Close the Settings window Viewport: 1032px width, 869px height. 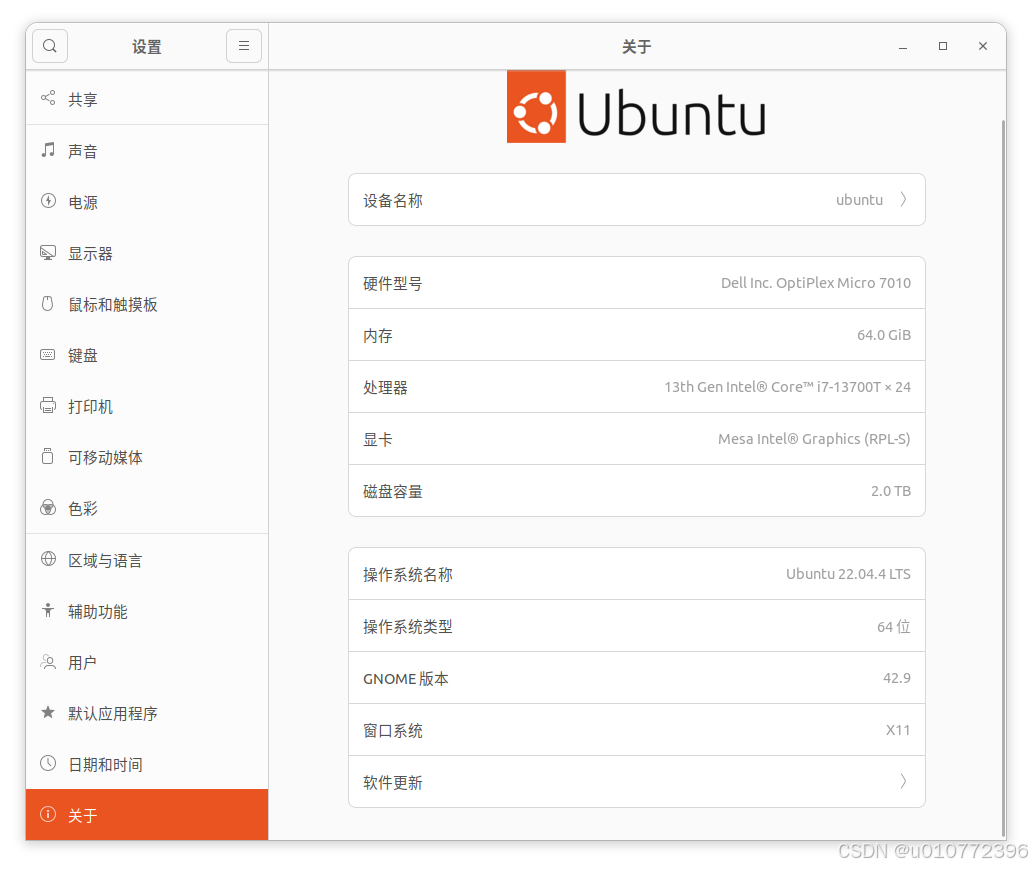[983, 46]
